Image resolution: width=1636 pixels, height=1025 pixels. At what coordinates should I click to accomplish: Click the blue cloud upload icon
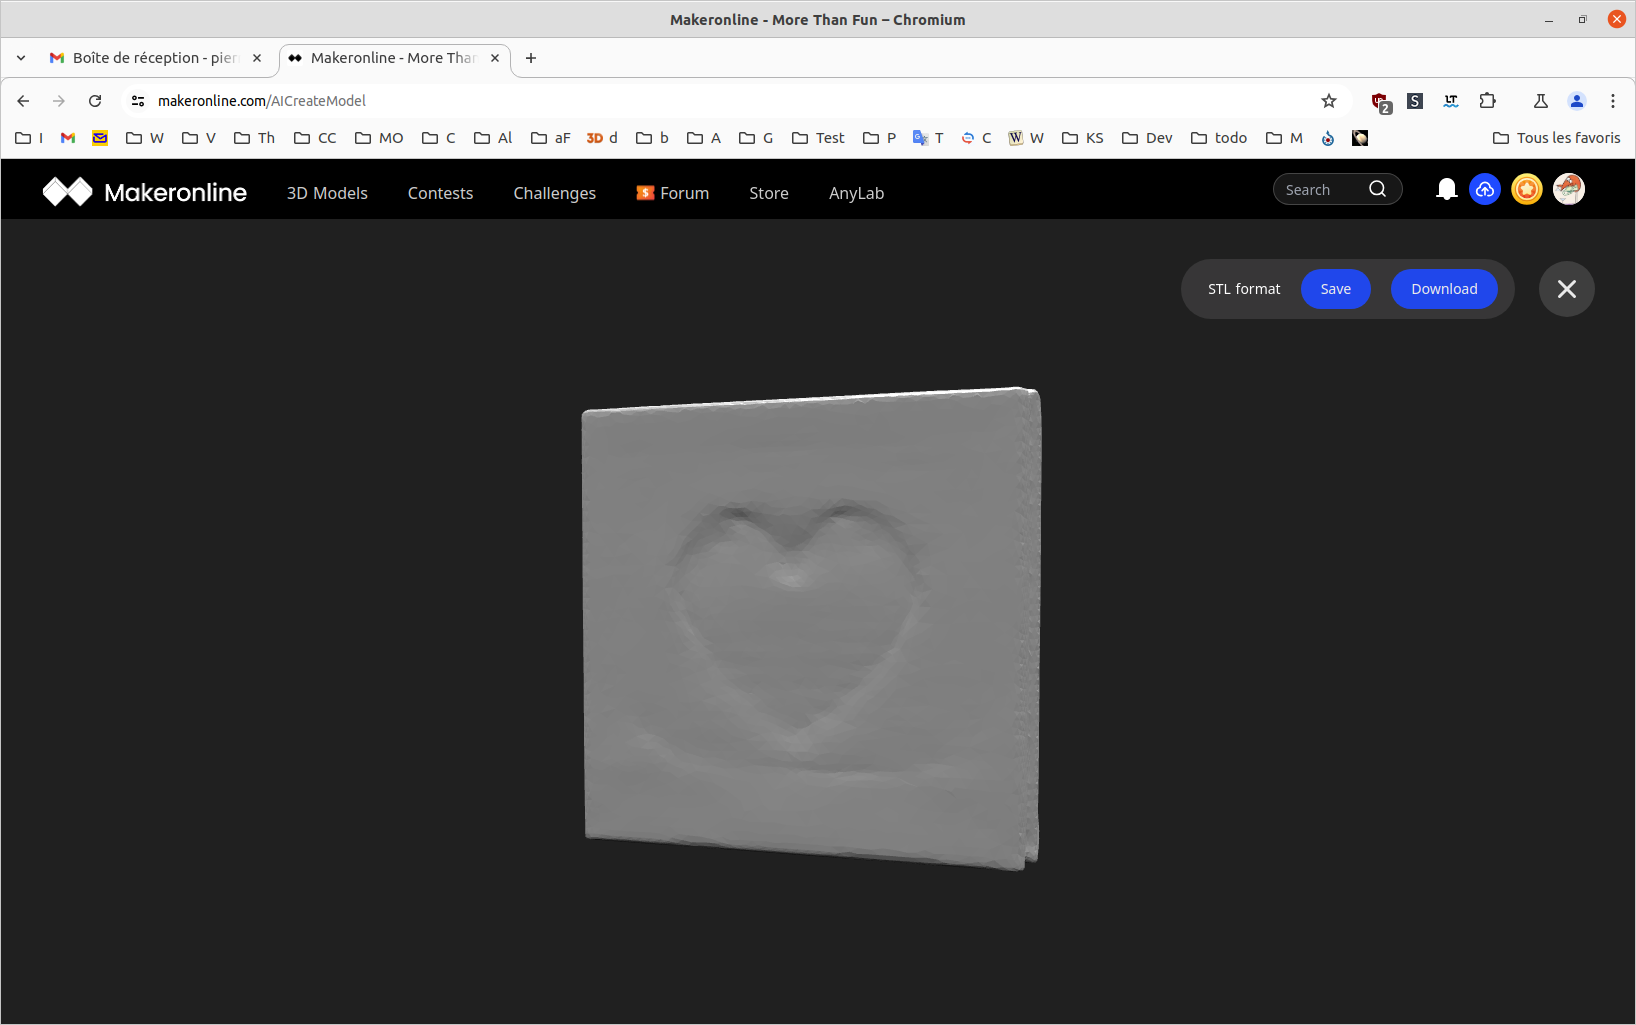coord(1485,189)
